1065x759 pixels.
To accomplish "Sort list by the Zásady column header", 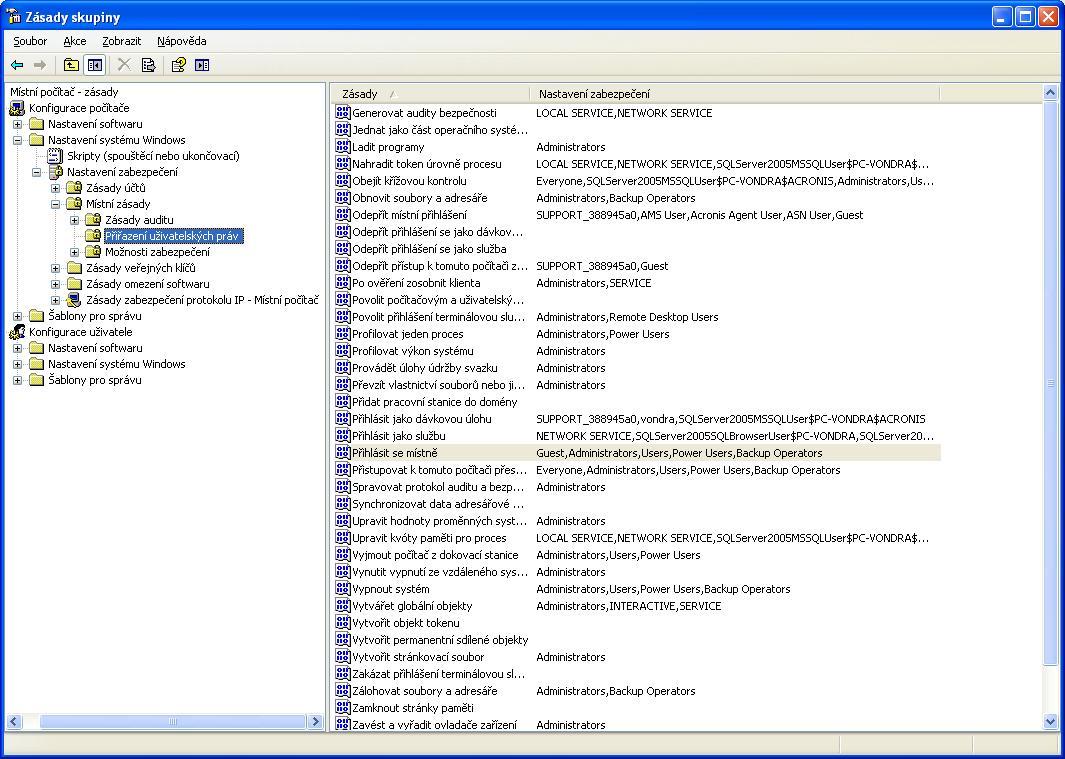I will [x=430, y=94].
